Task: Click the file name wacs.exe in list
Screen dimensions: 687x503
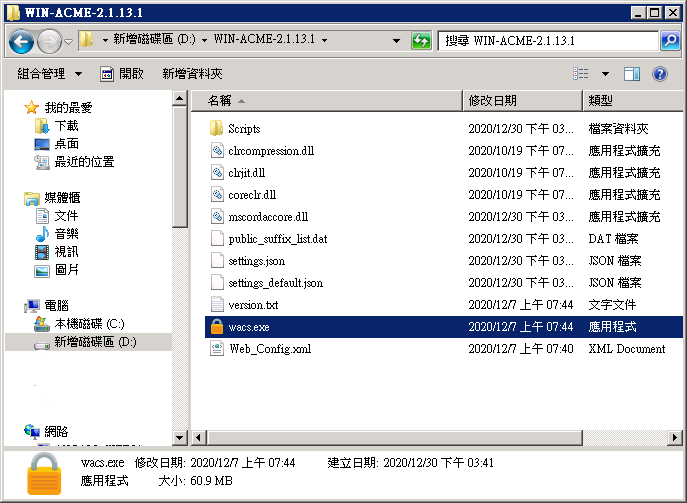Action: pyautogui.click(x=249, y=327)
